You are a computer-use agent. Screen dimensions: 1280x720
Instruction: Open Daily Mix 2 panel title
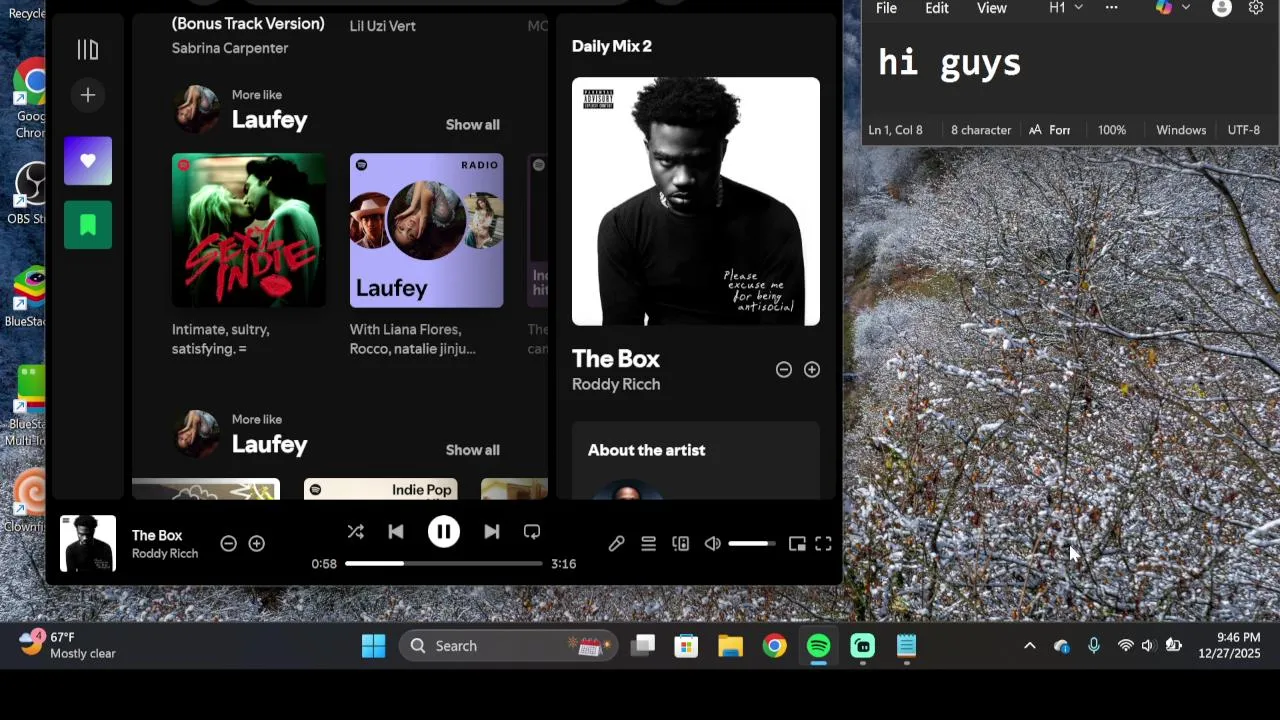click(x=612, y=46)
